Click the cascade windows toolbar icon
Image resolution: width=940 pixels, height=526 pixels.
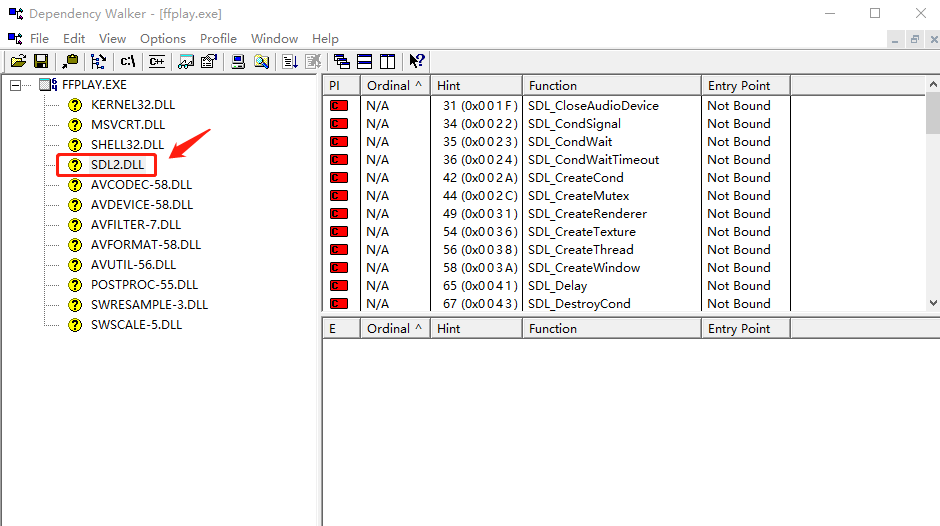coord(342,61)
